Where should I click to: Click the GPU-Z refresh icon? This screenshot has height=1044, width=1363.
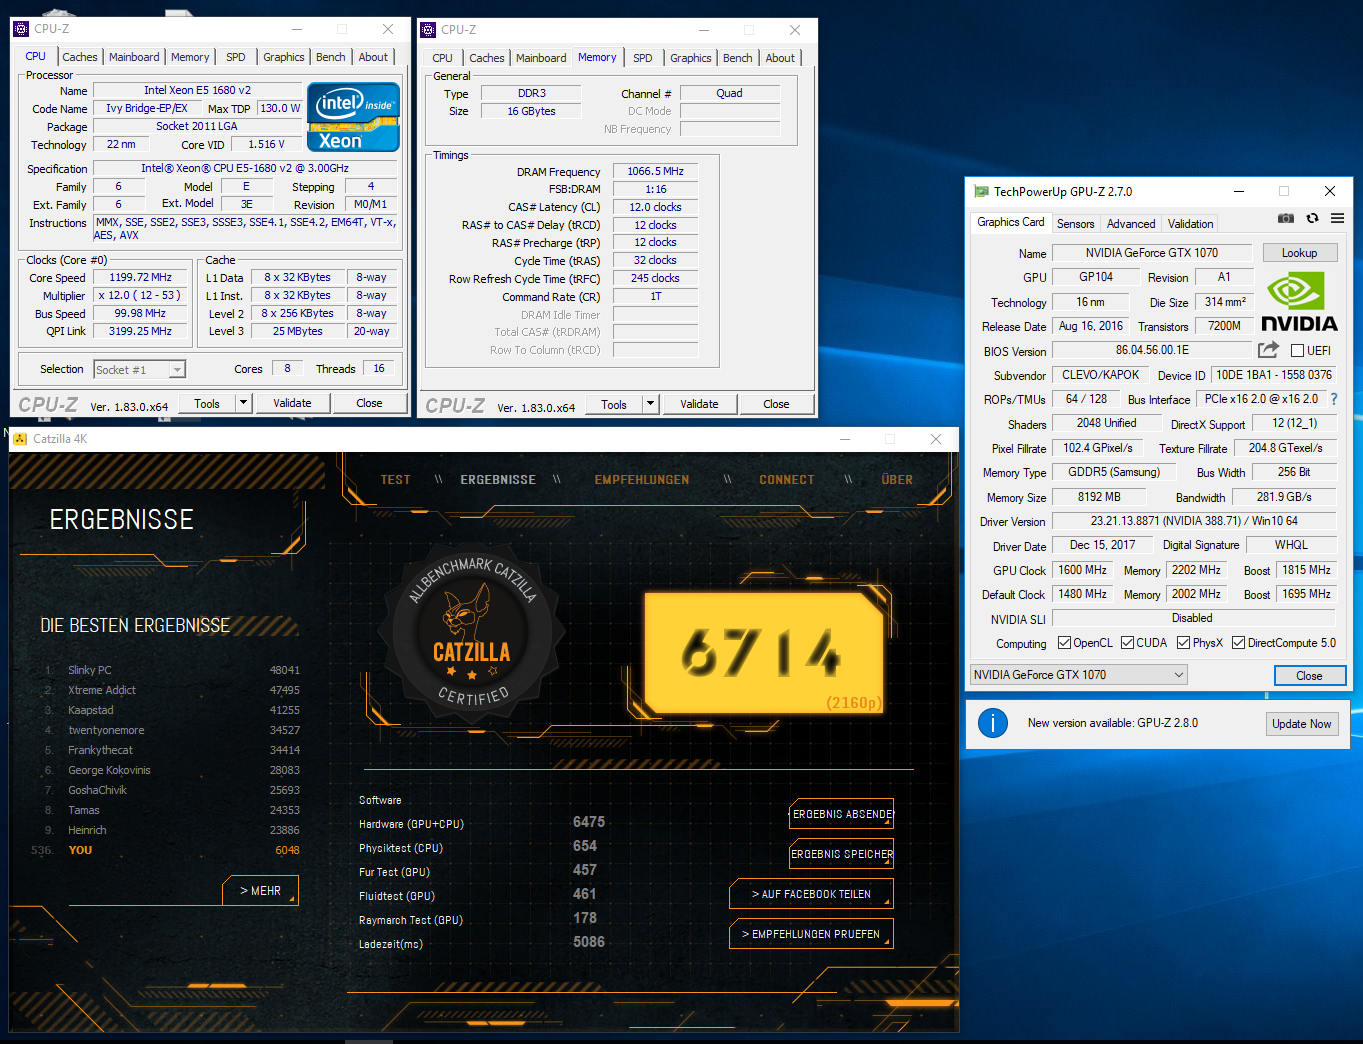[x=1312, y=218]
